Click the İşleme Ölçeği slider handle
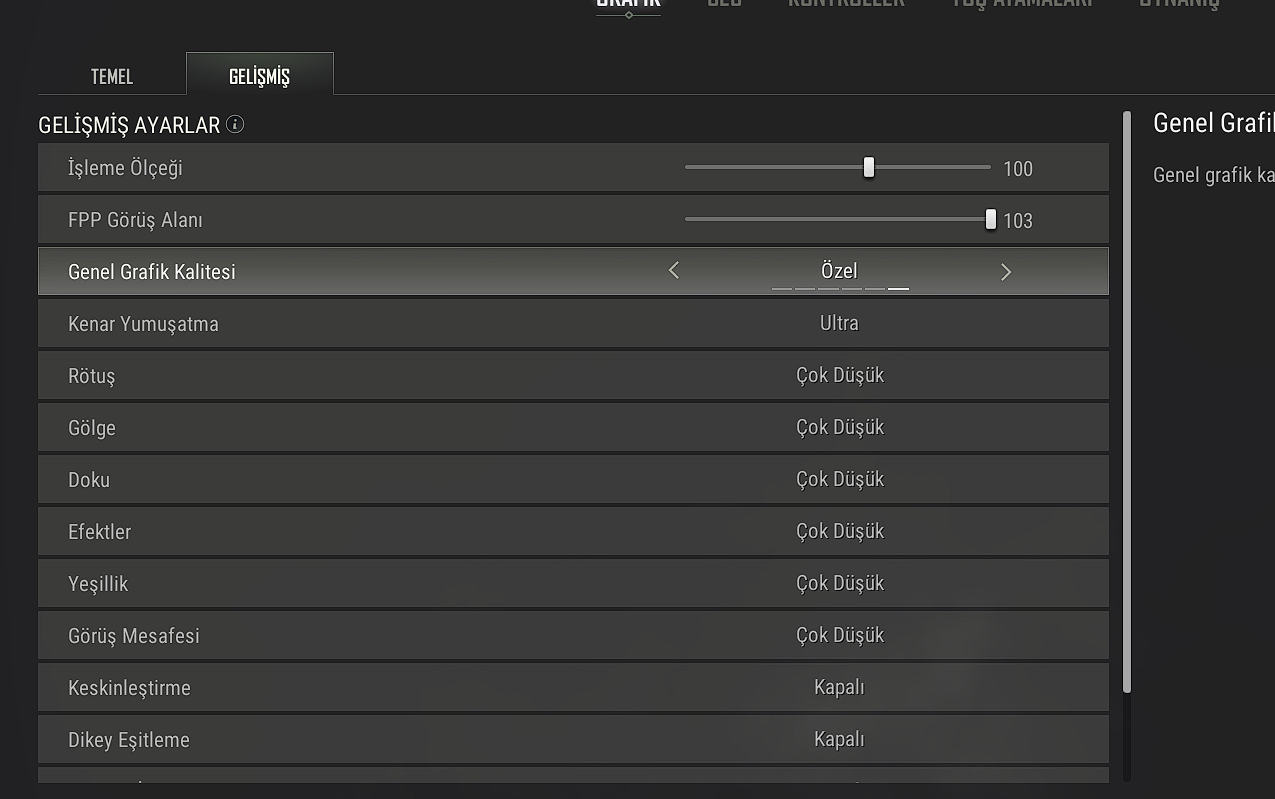The width and height of the screenshot is (1275, 799). coord(869,167)
